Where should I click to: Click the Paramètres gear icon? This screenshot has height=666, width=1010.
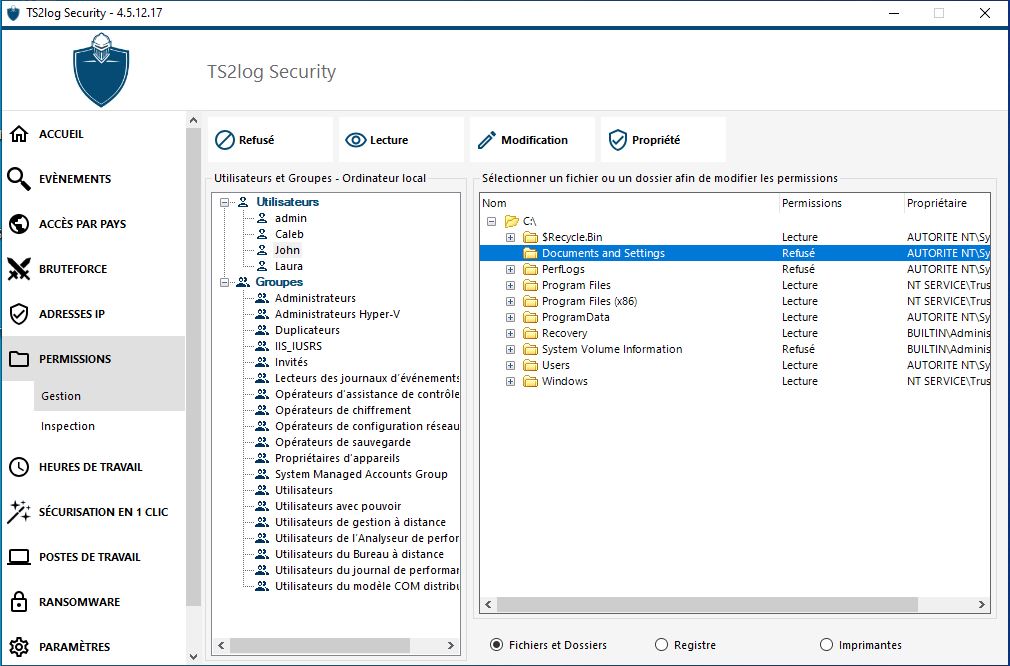[x=19, y=647]
